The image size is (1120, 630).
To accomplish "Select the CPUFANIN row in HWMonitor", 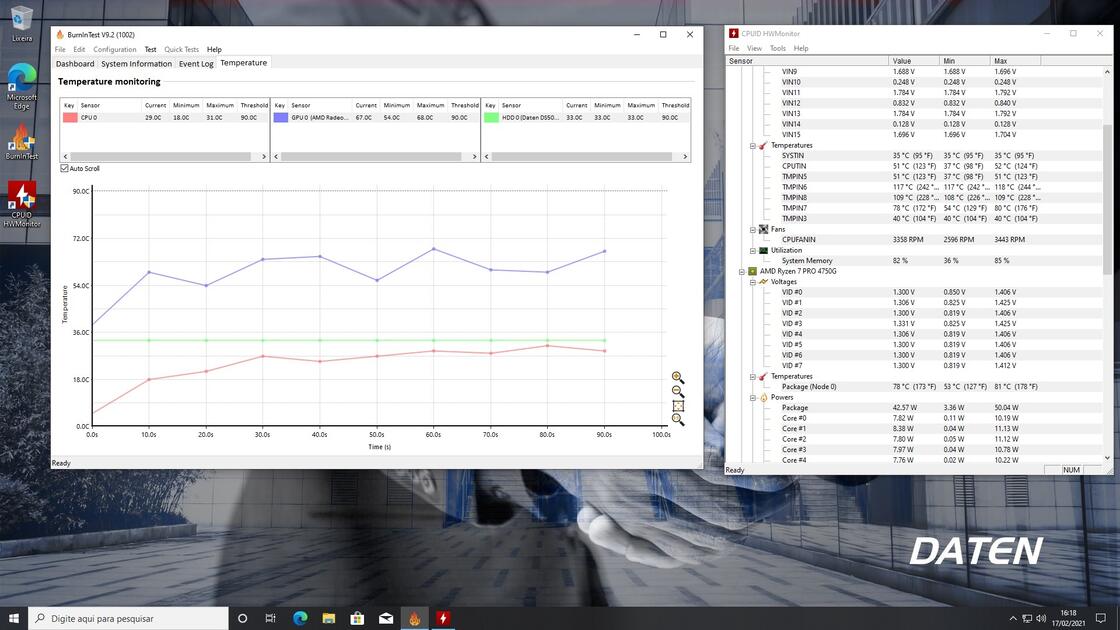I will [914, 239].
